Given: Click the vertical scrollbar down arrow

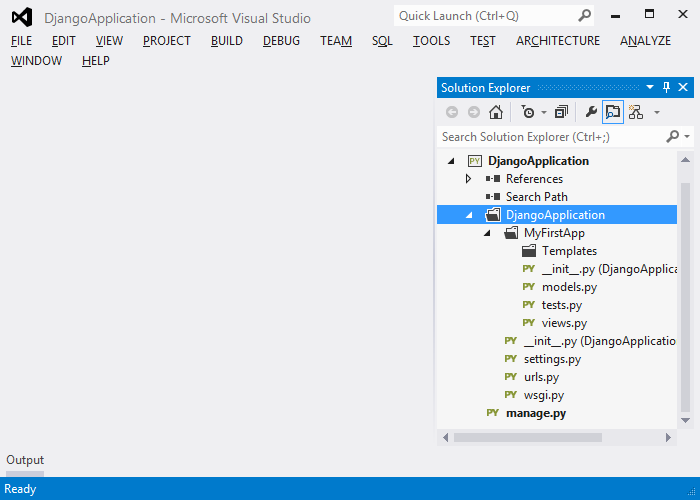Looking at the screenshot, I should (685, 421).
